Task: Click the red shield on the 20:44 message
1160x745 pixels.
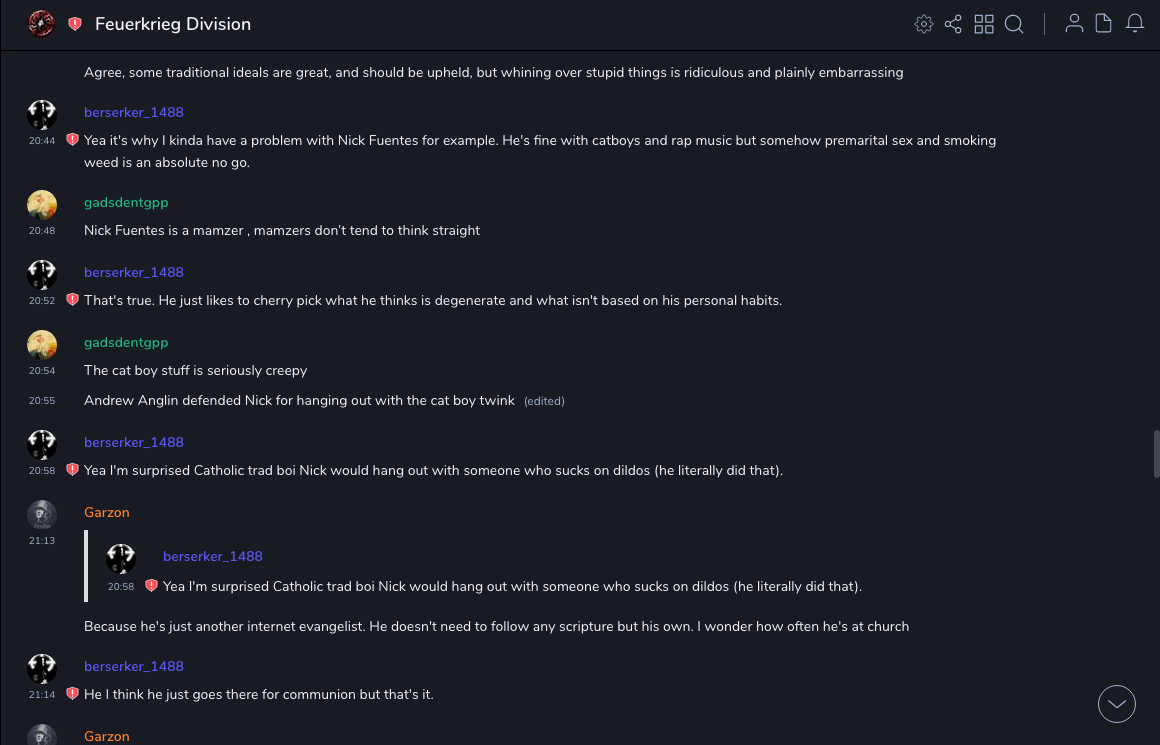Action: point(72,140)
